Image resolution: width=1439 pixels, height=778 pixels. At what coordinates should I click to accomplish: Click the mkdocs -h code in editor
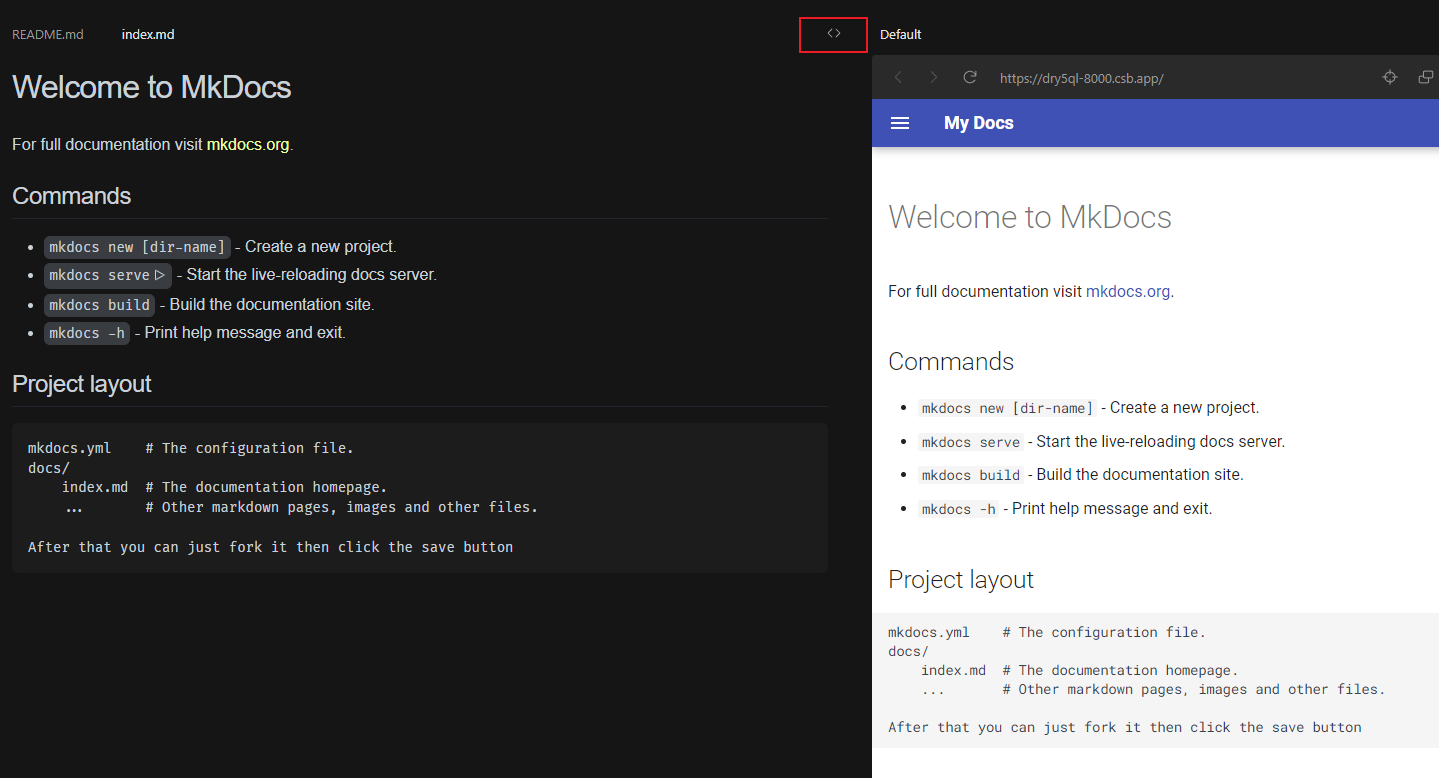coord(87,333)
